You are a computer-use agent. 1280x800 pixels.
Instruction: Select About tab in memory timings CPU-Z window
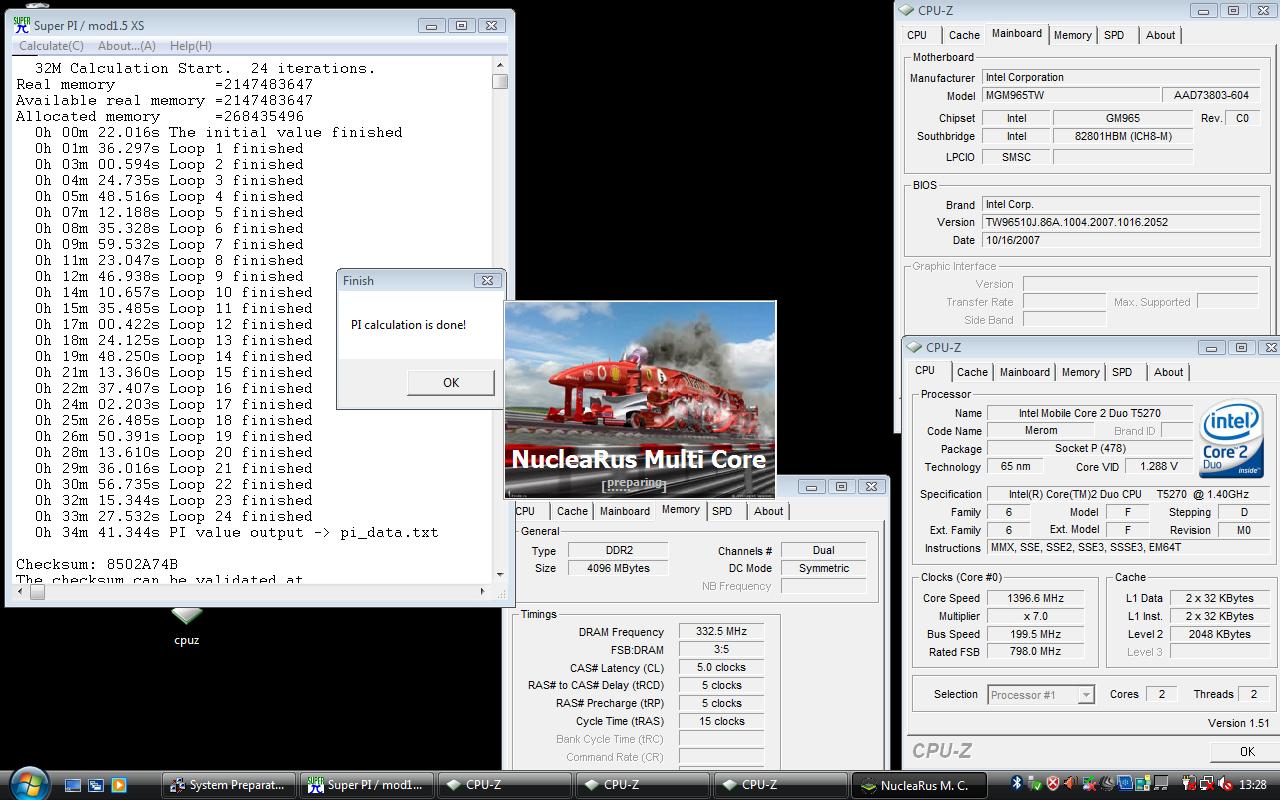(x=768, y=511)
